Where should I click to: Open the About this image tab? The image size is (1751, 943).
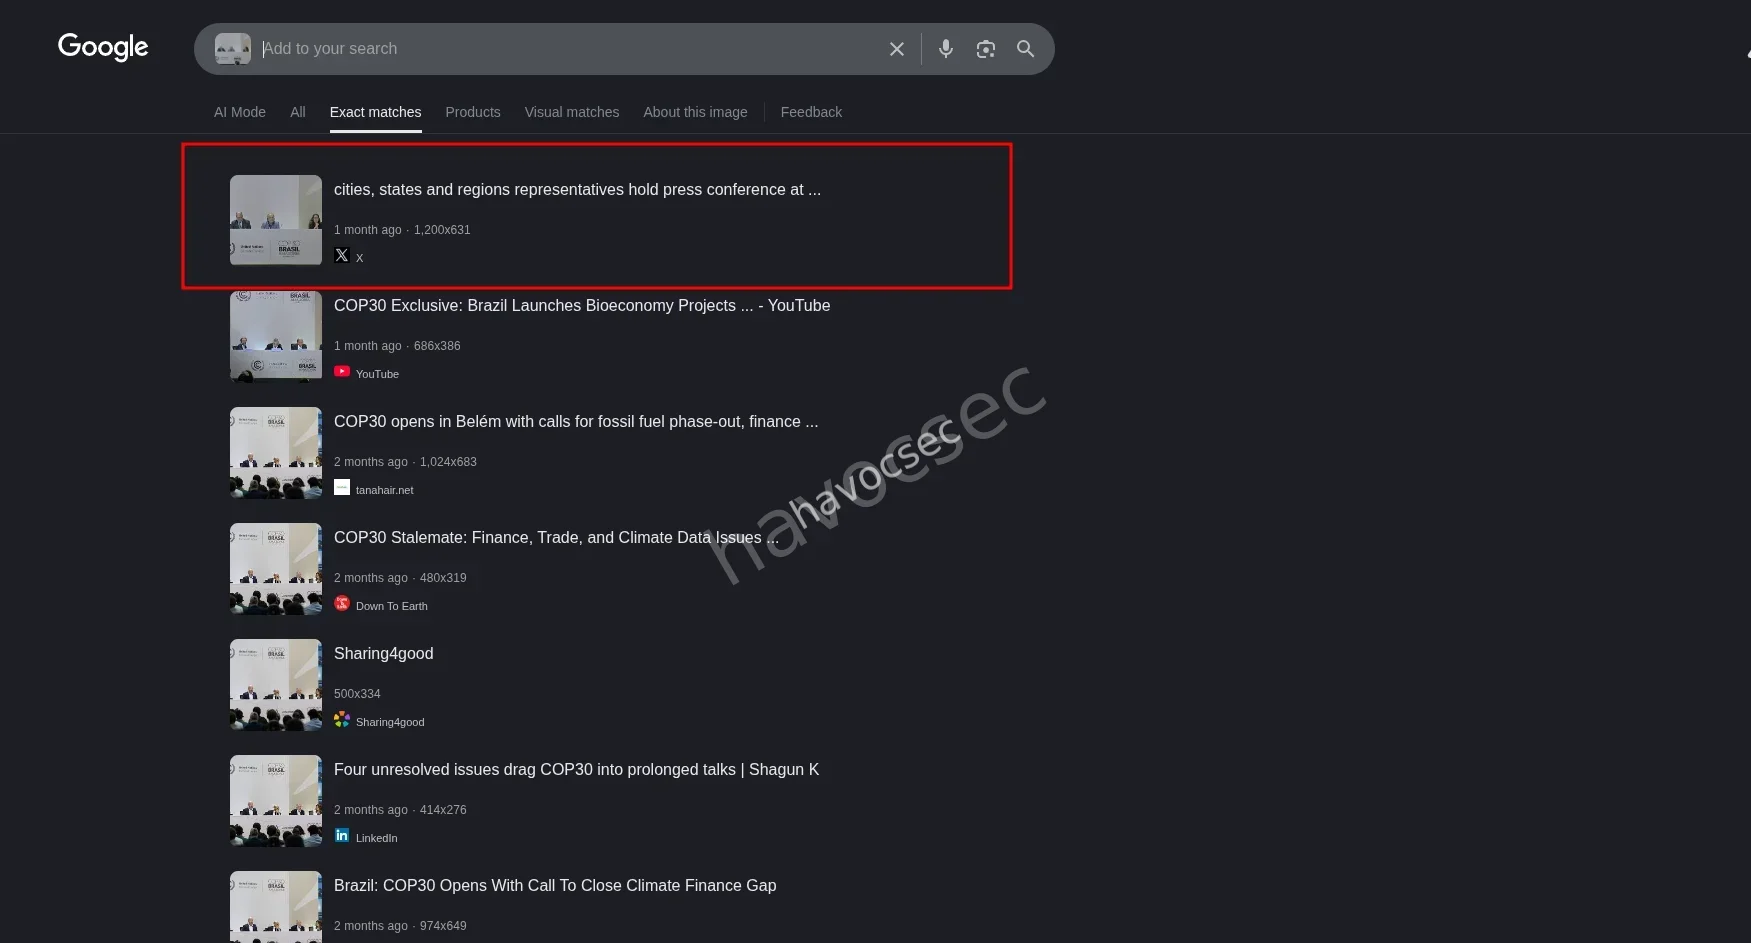pos(695,112)
